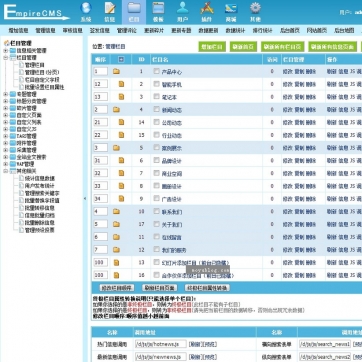Tick checkbox in row ID 4

coord(156,109)
